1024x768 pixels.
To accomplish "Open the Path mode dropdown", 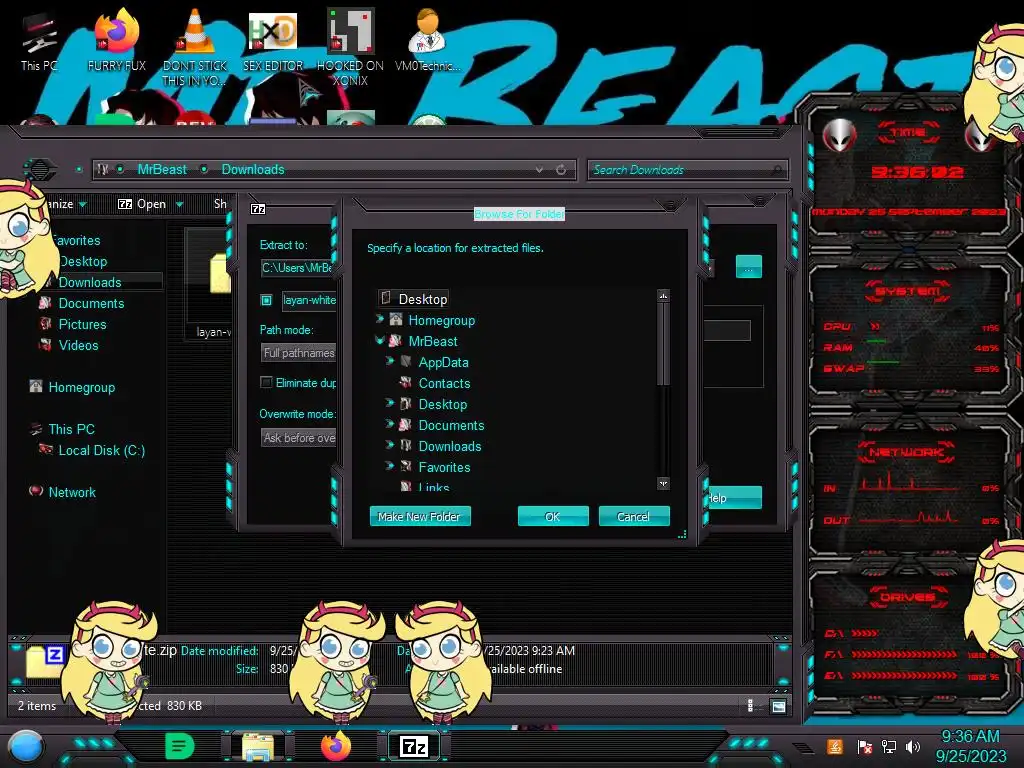I will coord(298,353).
